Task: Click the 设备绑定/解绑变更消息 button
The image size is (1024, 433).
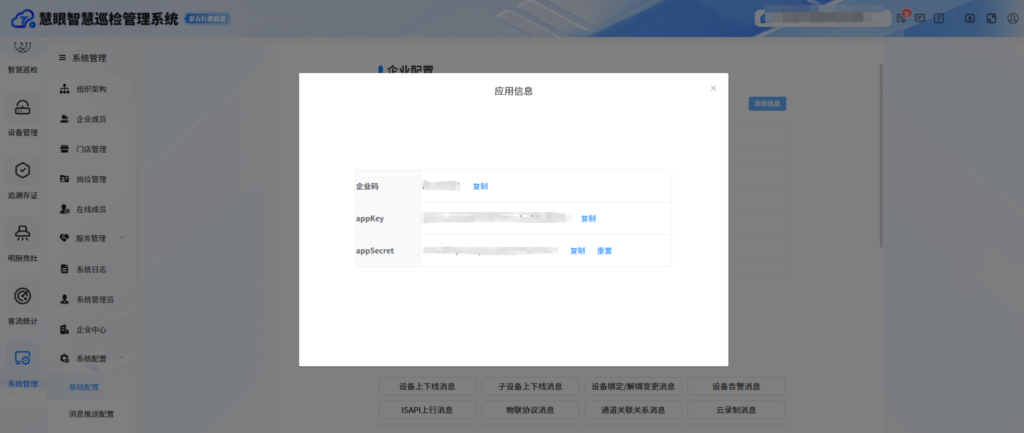Action: (x=633, y=386)
